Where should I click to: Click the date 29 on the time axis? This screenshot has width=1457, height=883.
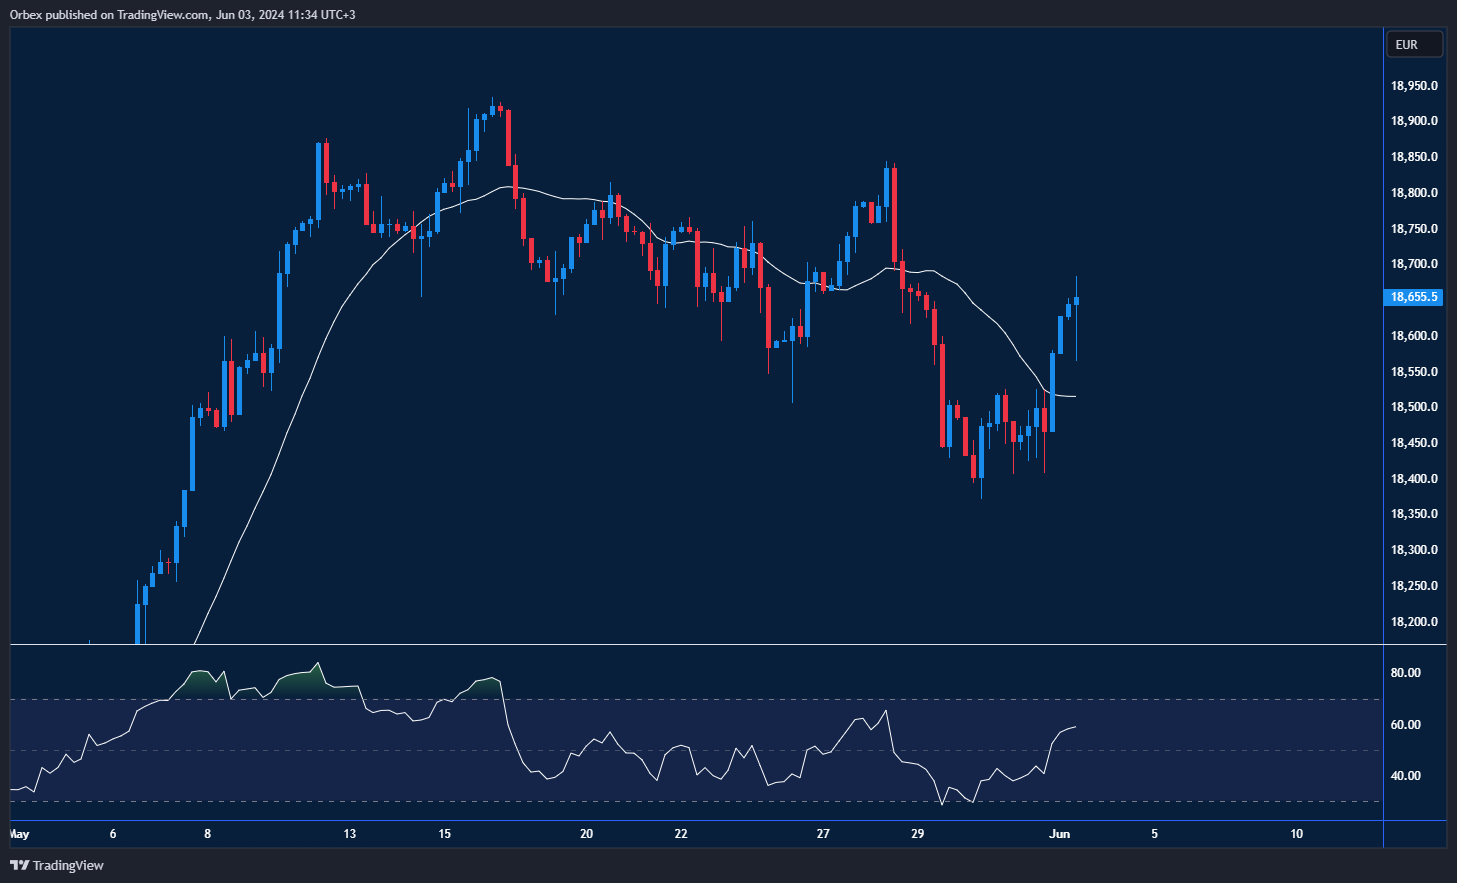(918, 834)
